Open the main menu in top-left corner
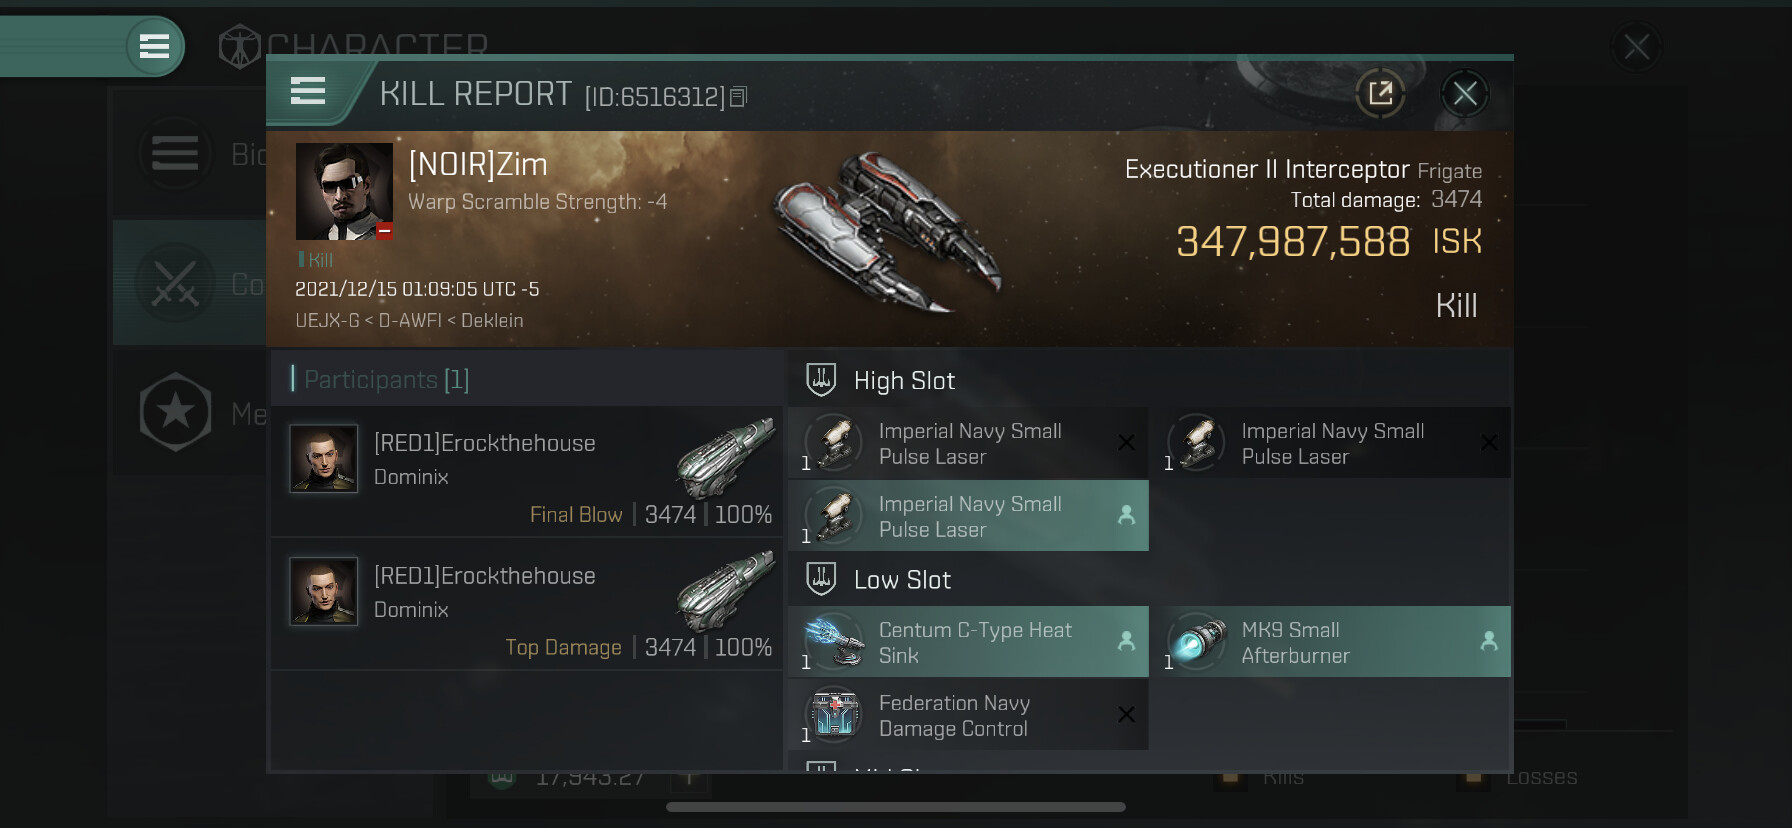Viewport: 1792px width, 828px height. (154, 46)
